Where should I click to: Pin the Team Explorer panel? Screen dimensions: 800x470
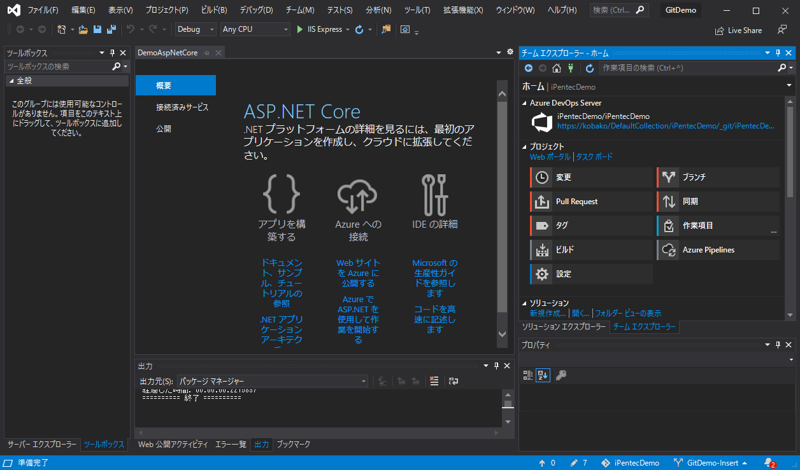point(778,53)
